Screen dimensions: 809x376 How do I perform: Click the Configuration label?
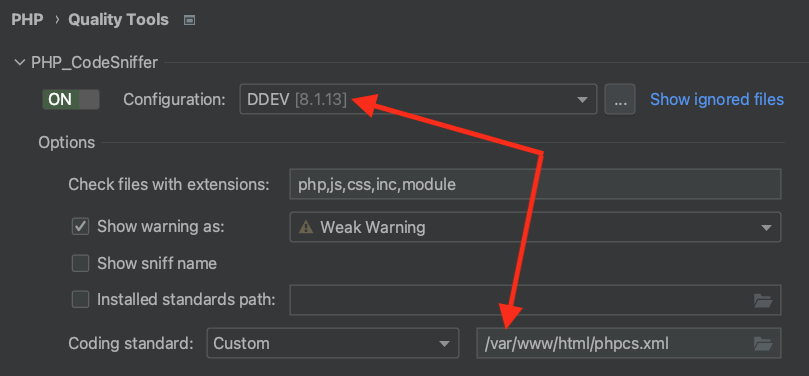pyautogui.click(x=174, y=99)
